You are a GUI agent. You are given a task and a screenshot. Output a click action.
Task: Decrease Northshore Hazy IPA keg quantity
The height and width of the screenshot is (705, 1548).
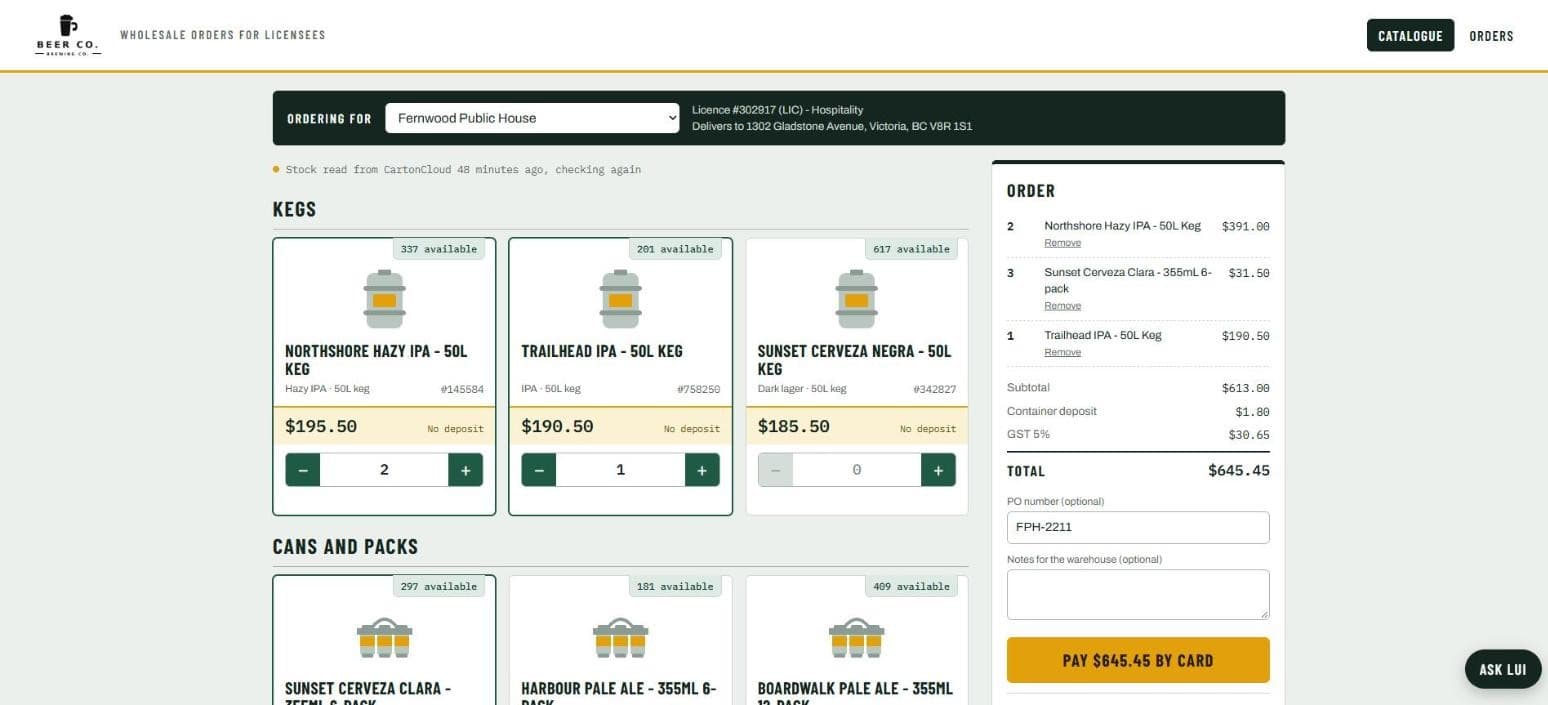pos(303,470)
